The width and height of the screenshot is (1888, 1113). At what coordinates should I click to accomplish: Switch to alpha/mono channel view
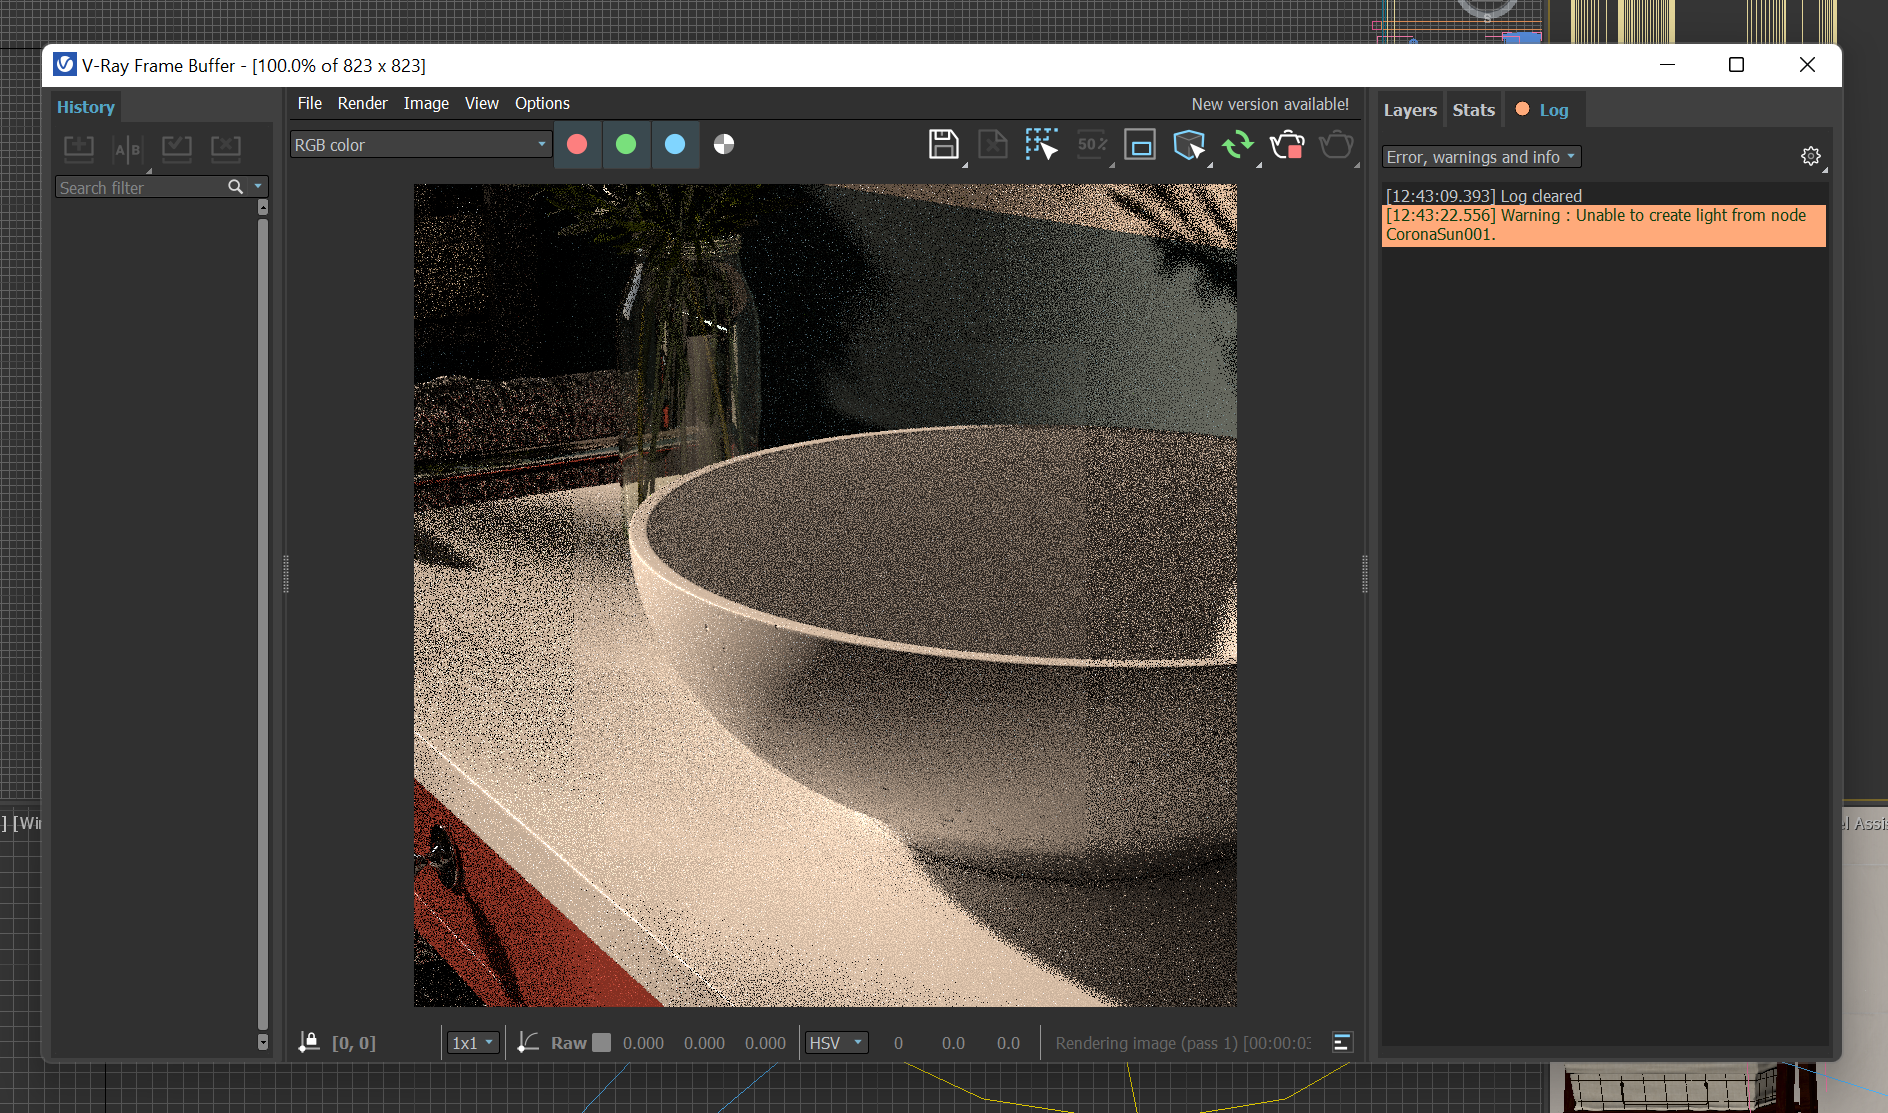pyautogui.click(x=724, y=145)
